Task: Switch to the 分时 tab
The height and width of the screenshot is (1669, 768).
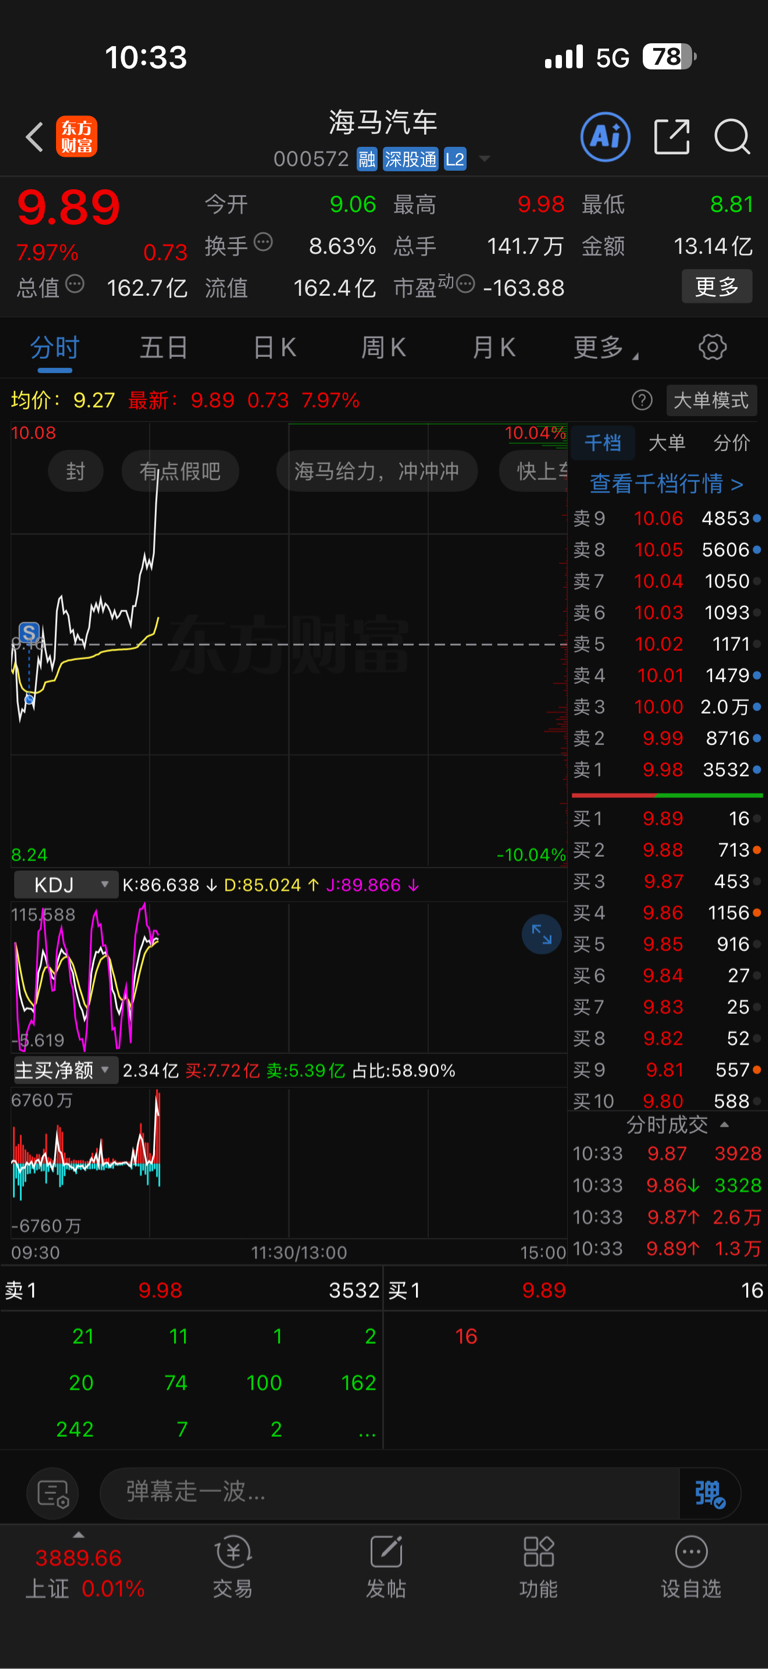Action: coord(54,347)
